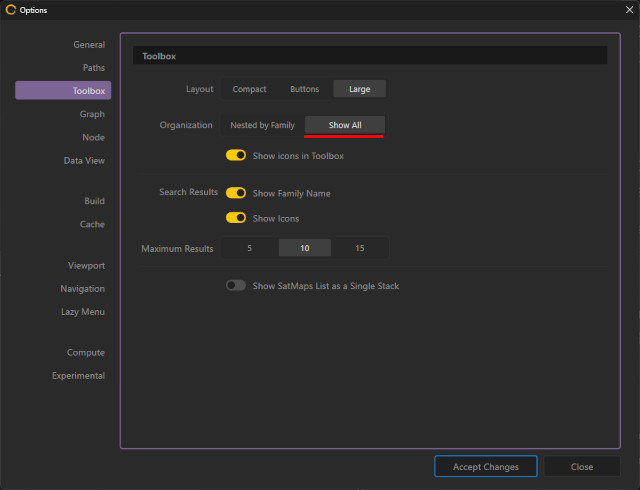
Task: Open the General options category
Action: (x=88, y=45)
